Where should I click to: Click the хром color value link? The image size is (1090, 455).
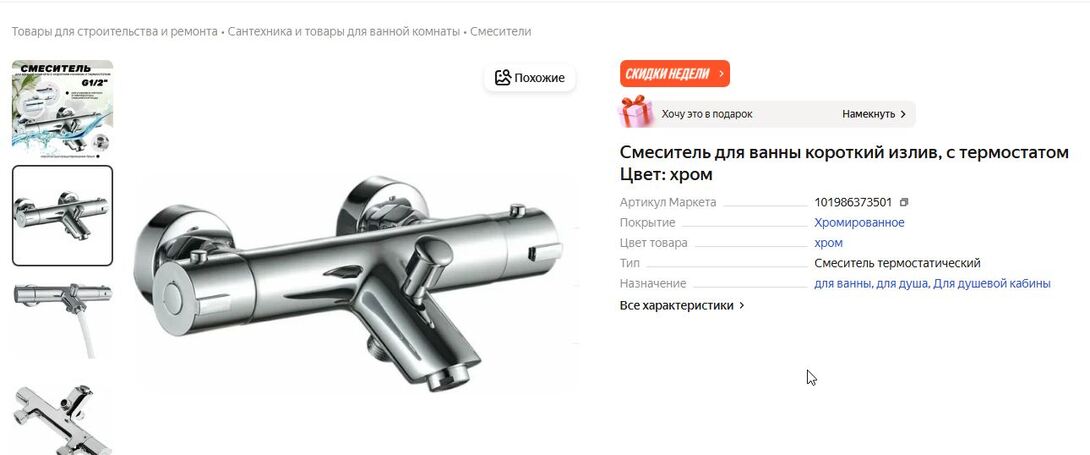coord(829,242)
